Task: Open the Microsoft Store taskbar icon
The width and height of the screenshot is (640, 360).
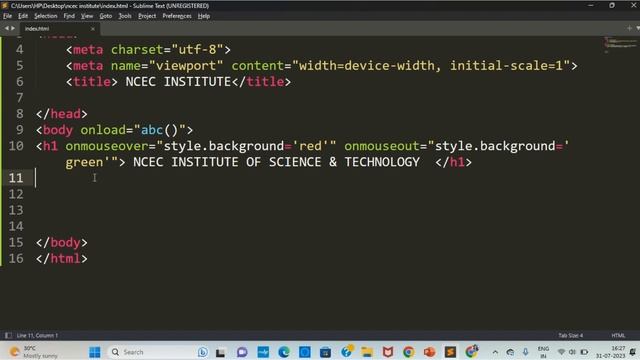Action: click(325, 352)
